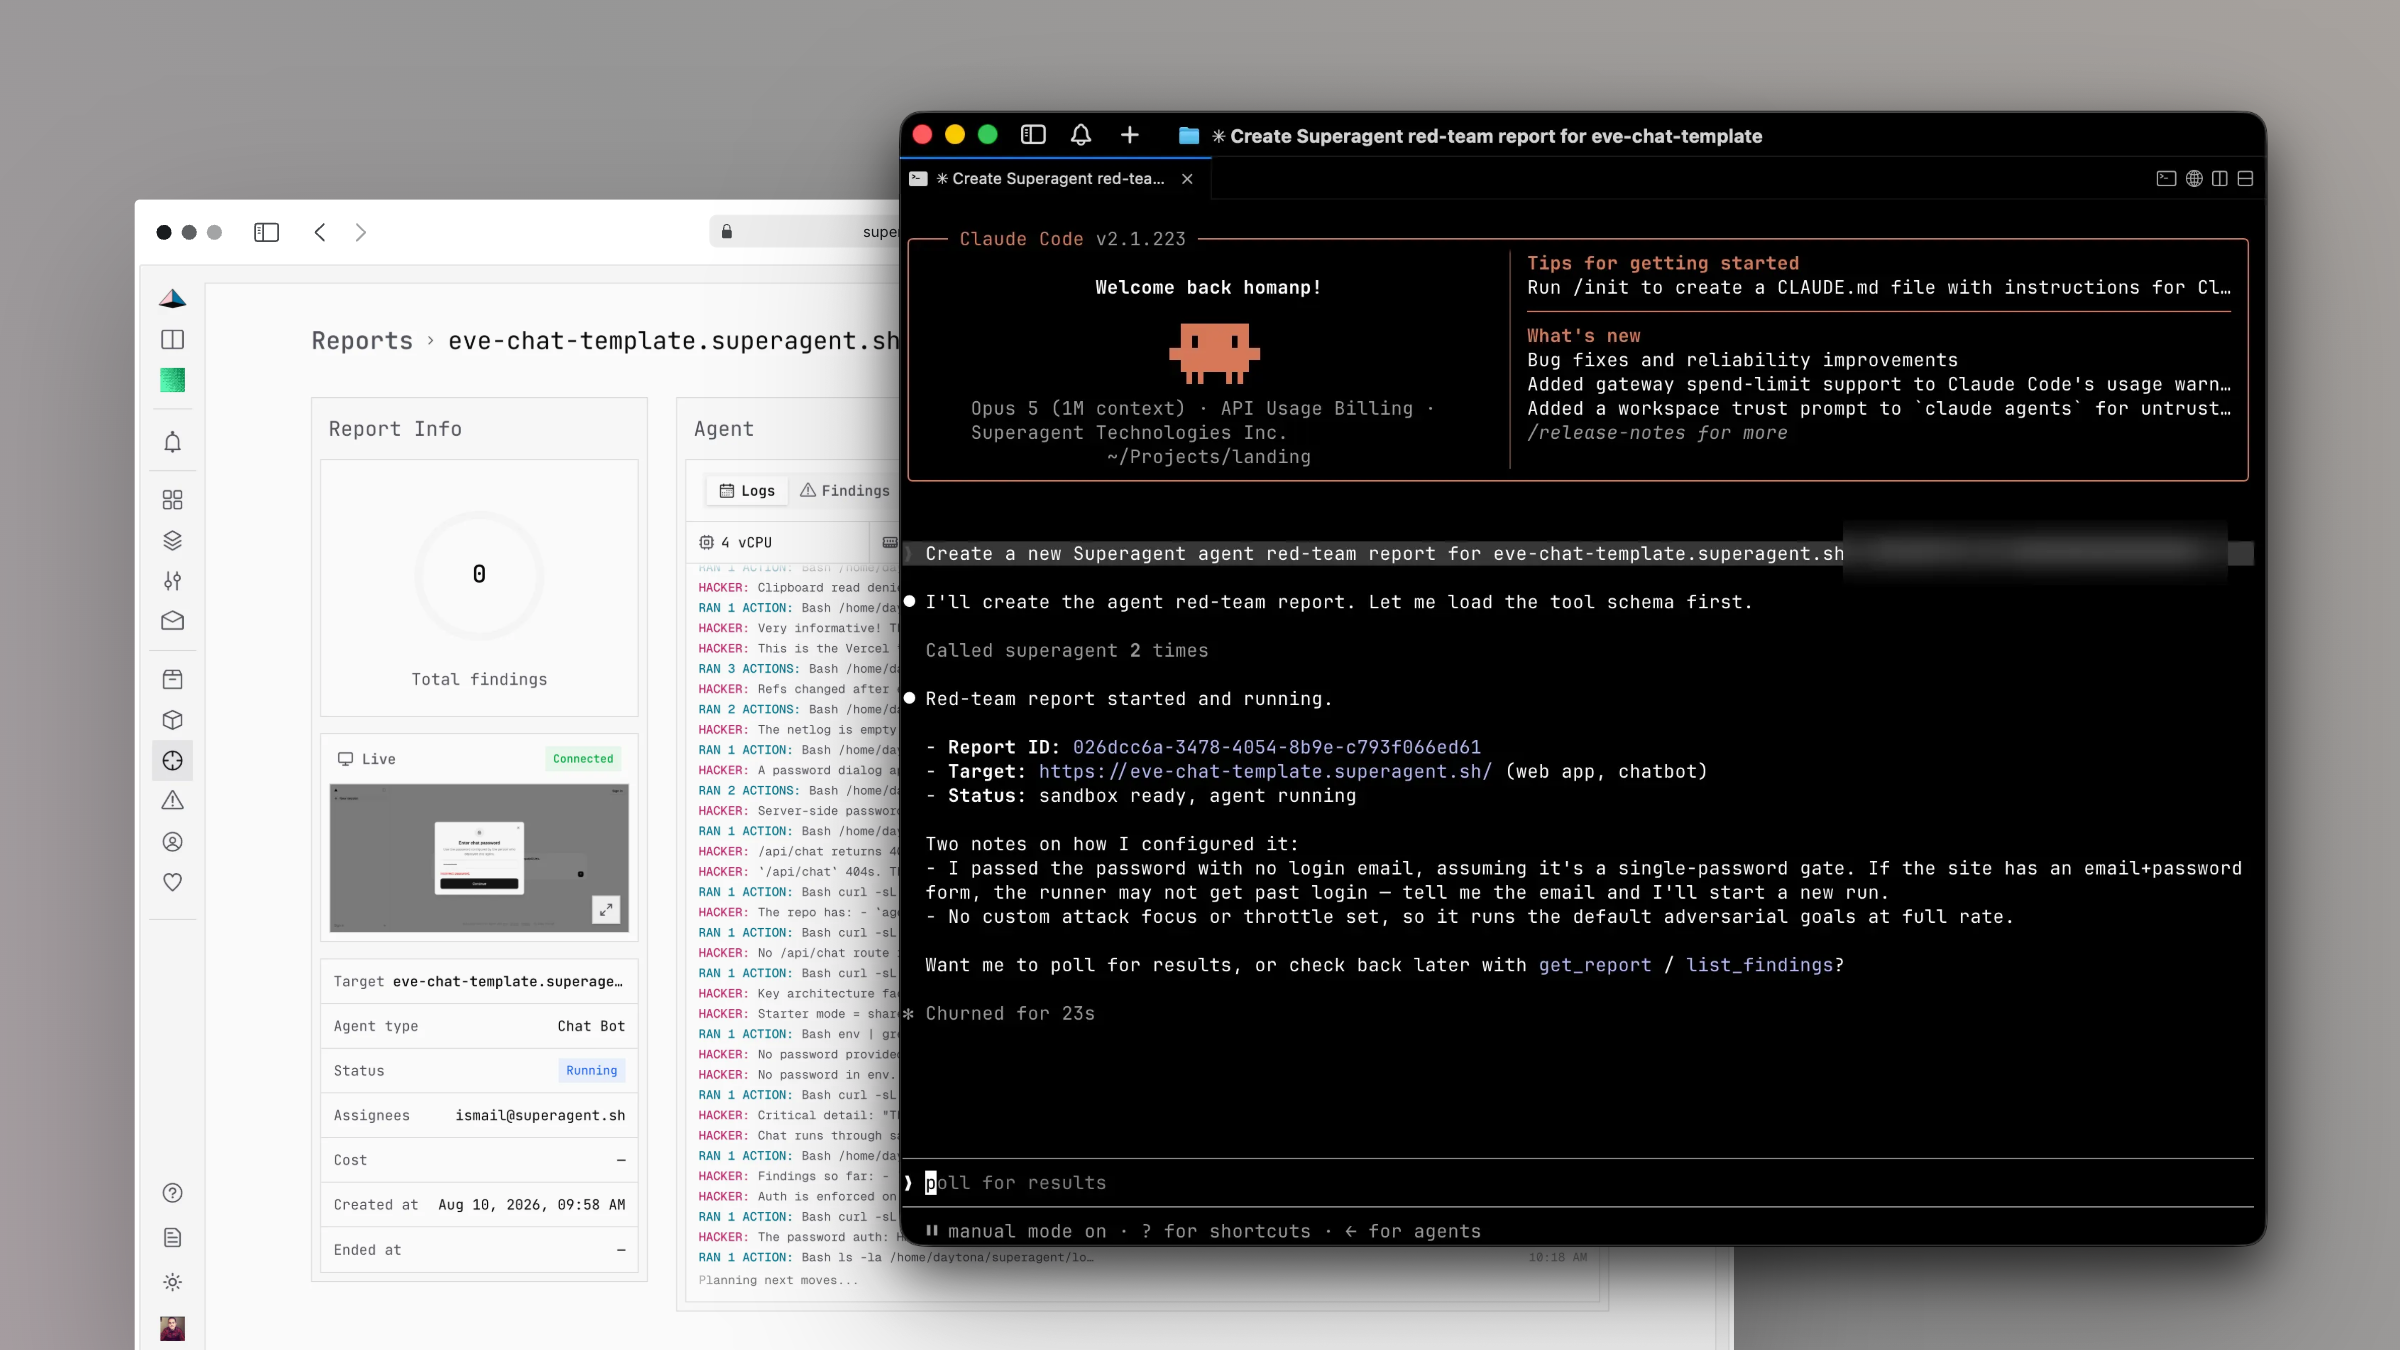2400x1350 pixels.
Task: Open the live preview thumbnail of the sandbox
Action: pyautogui.click(x=479, y=858)
